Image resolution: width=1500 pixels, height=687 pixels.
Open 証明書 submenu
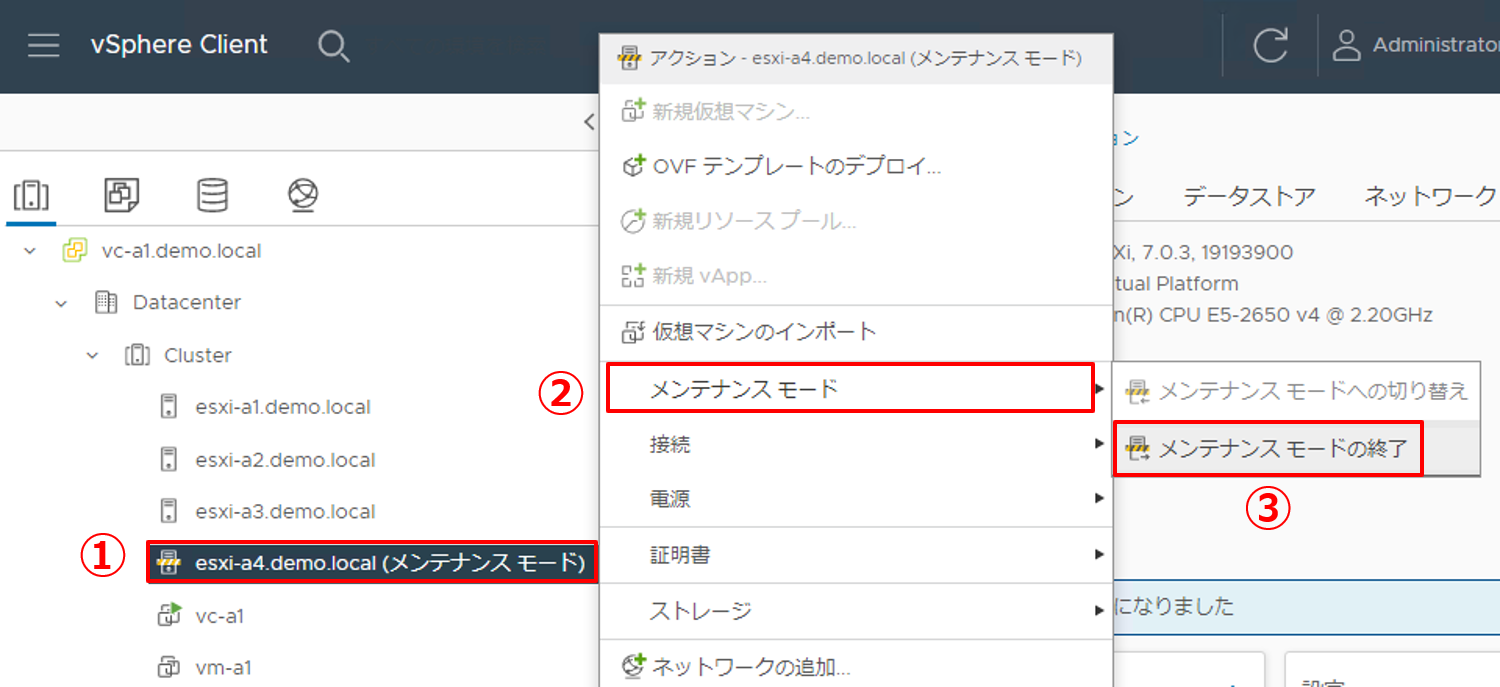point(856,554)
